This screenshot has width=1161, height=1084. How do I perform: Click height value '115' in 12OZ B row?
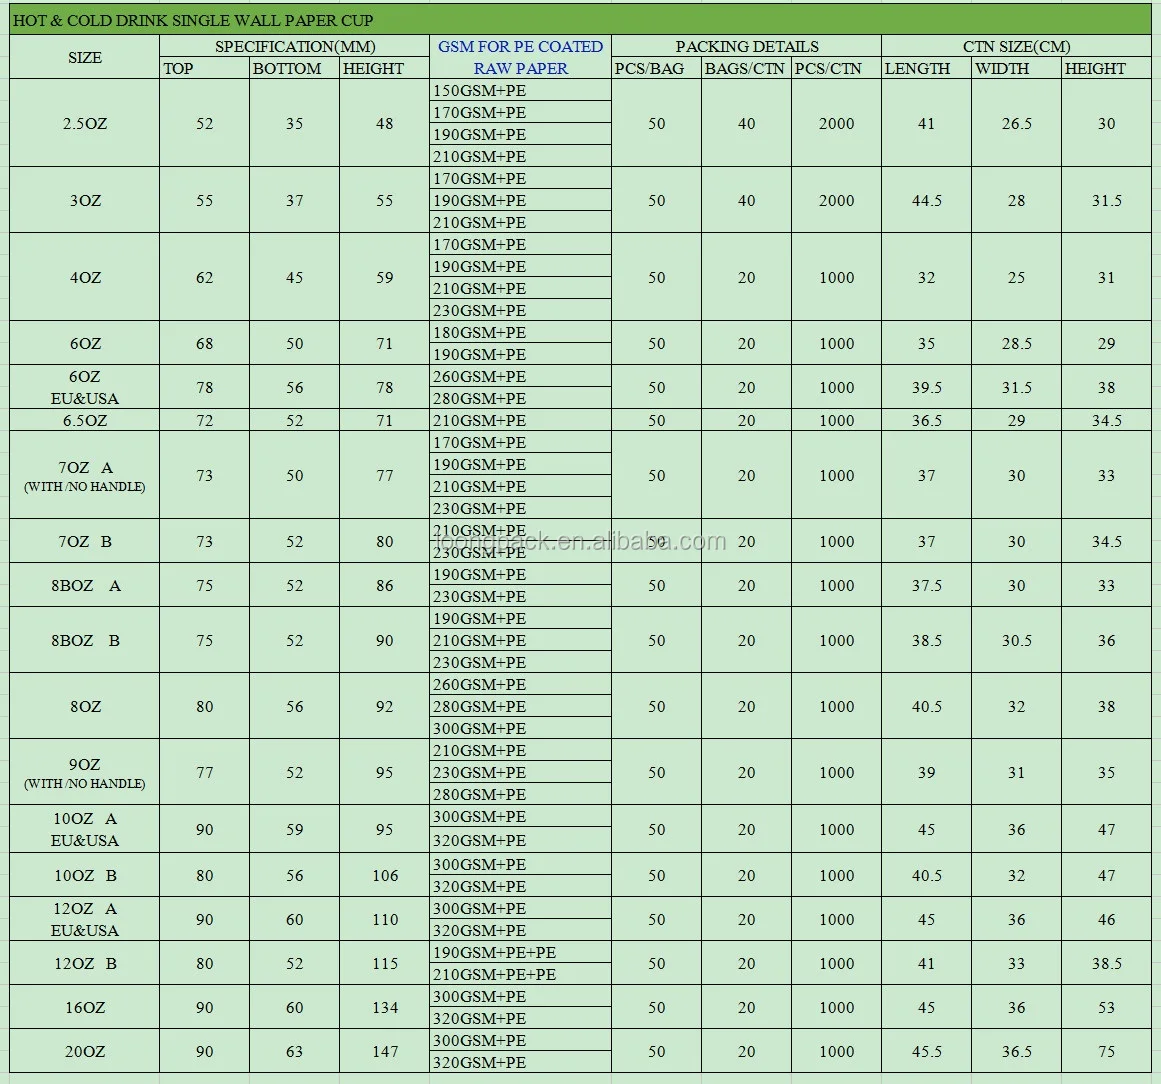[x=384, y=963]
